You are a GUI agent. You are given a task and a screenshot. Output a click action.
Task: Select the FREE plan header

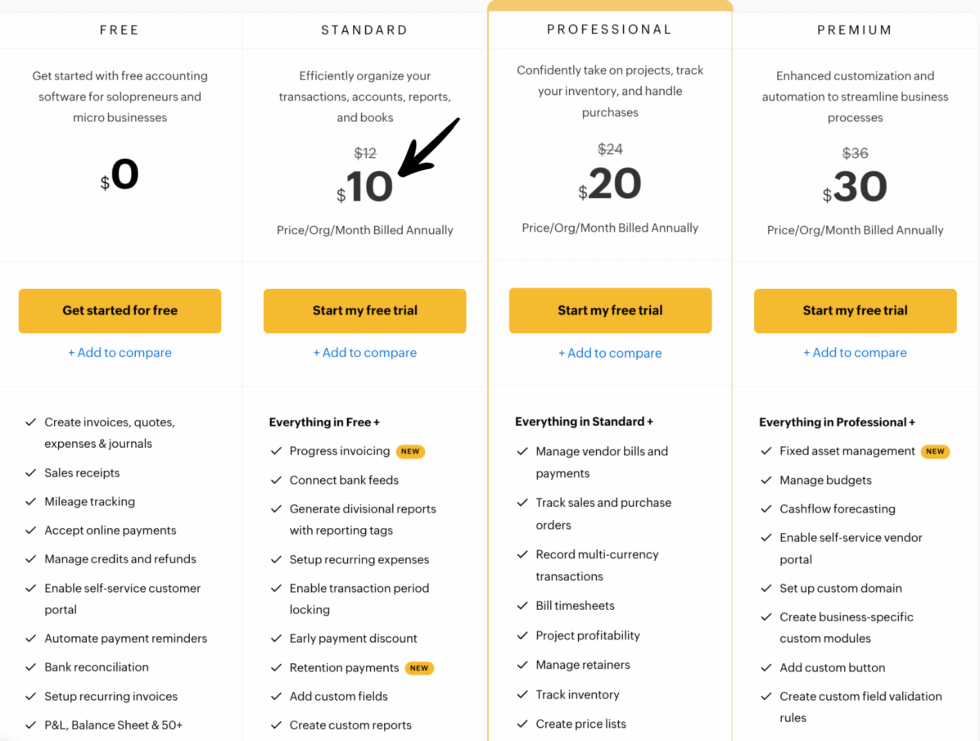coord(119,30)
